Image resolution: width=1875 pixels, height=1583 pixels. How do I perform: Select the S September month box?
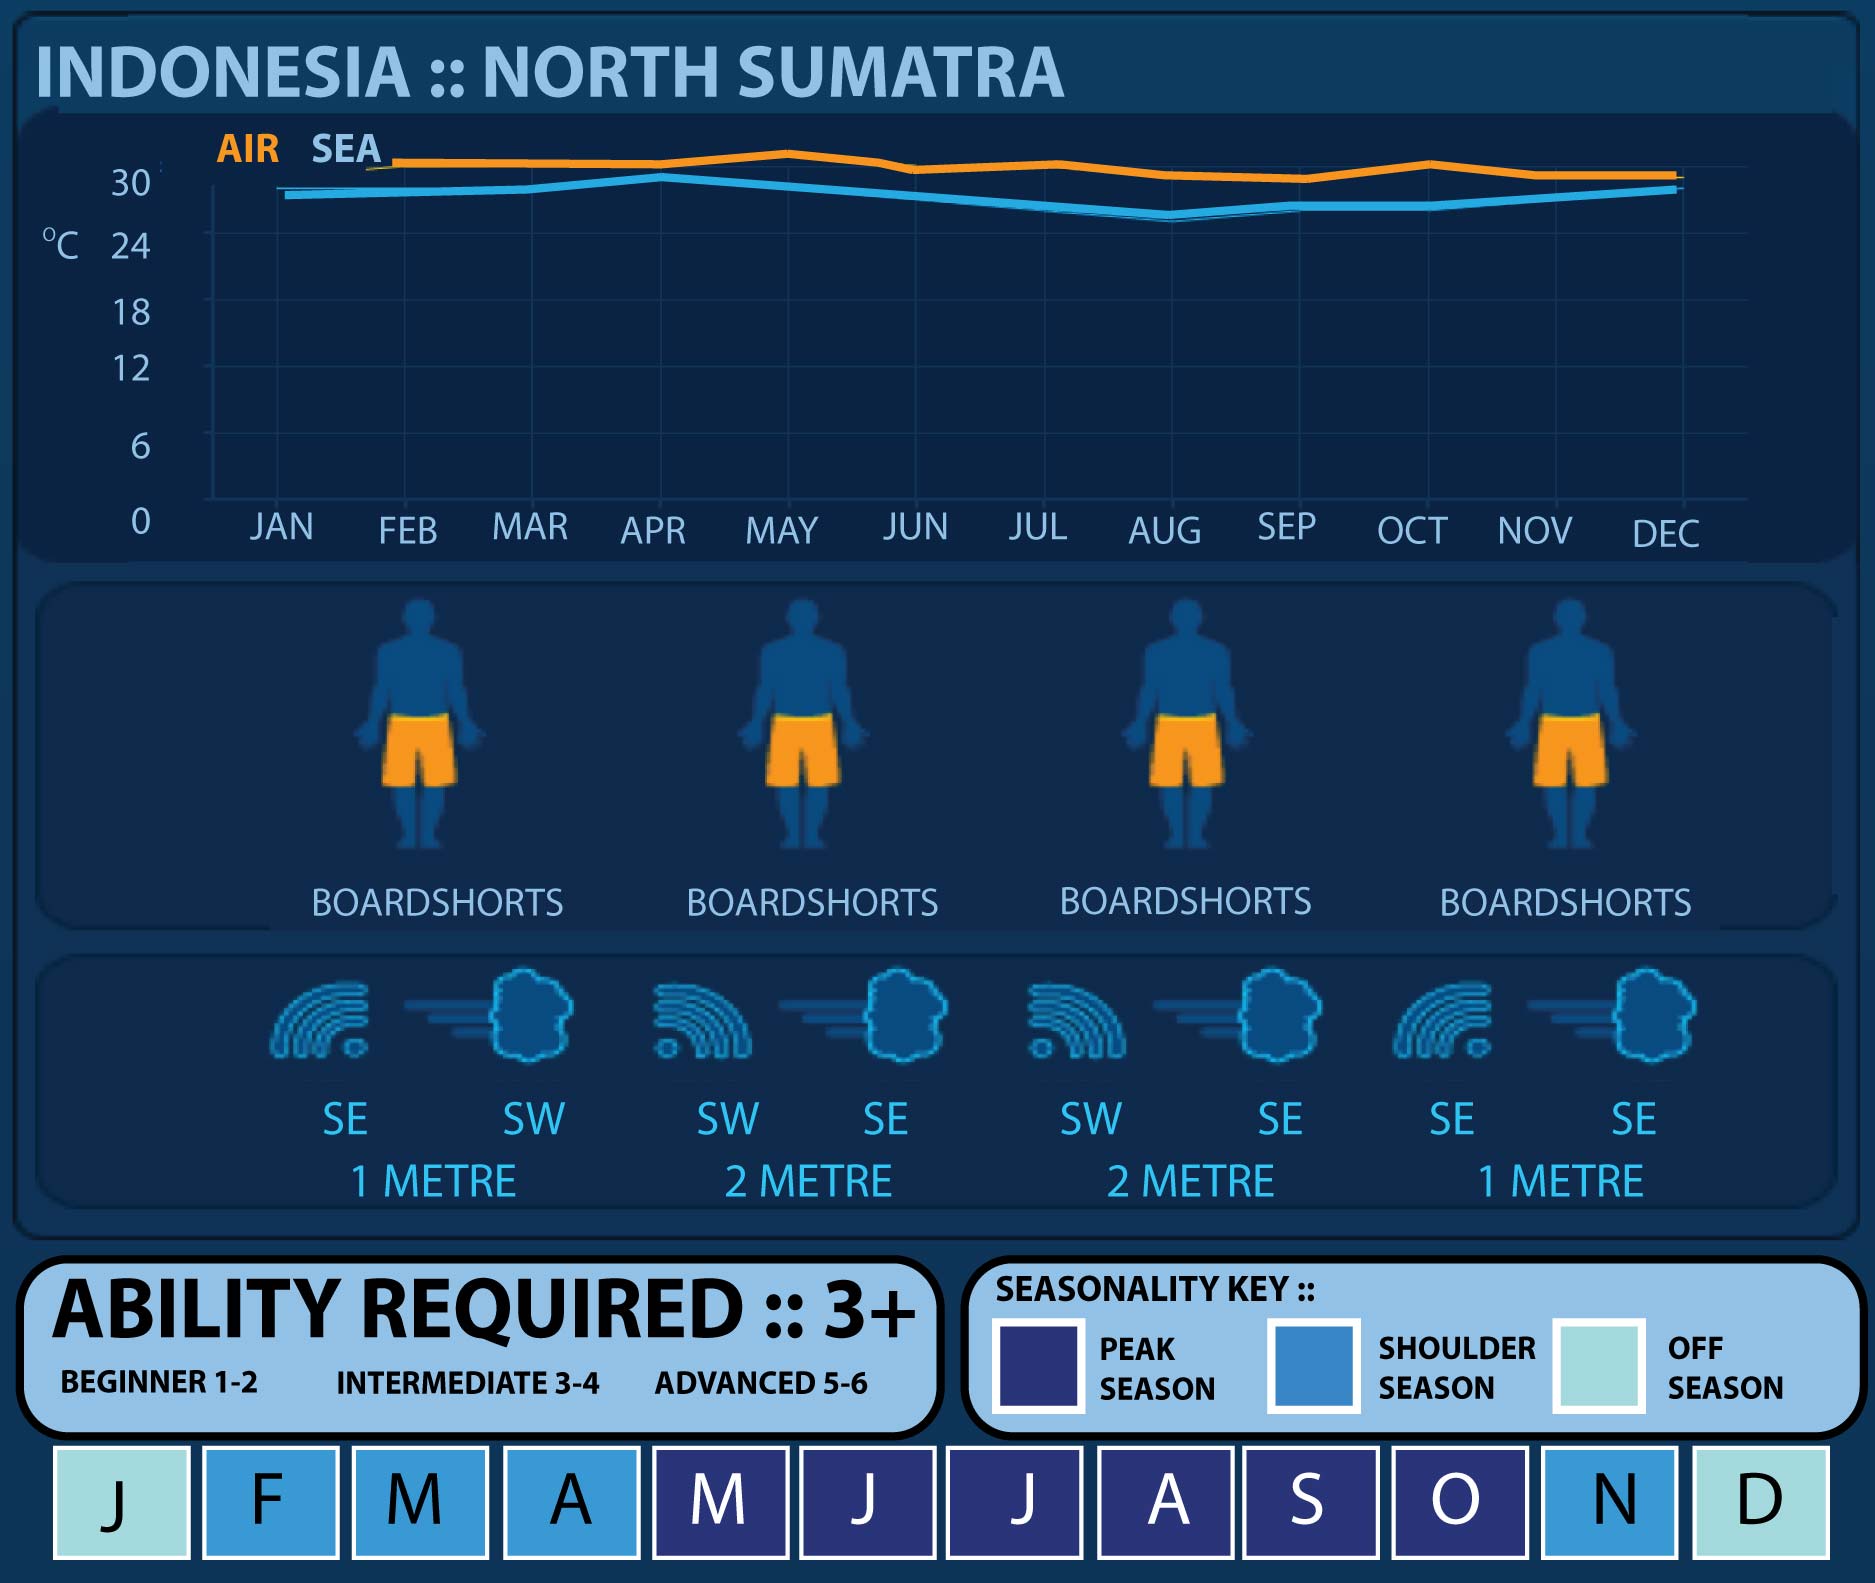pyautogui.click(x=1309, y=1502)
